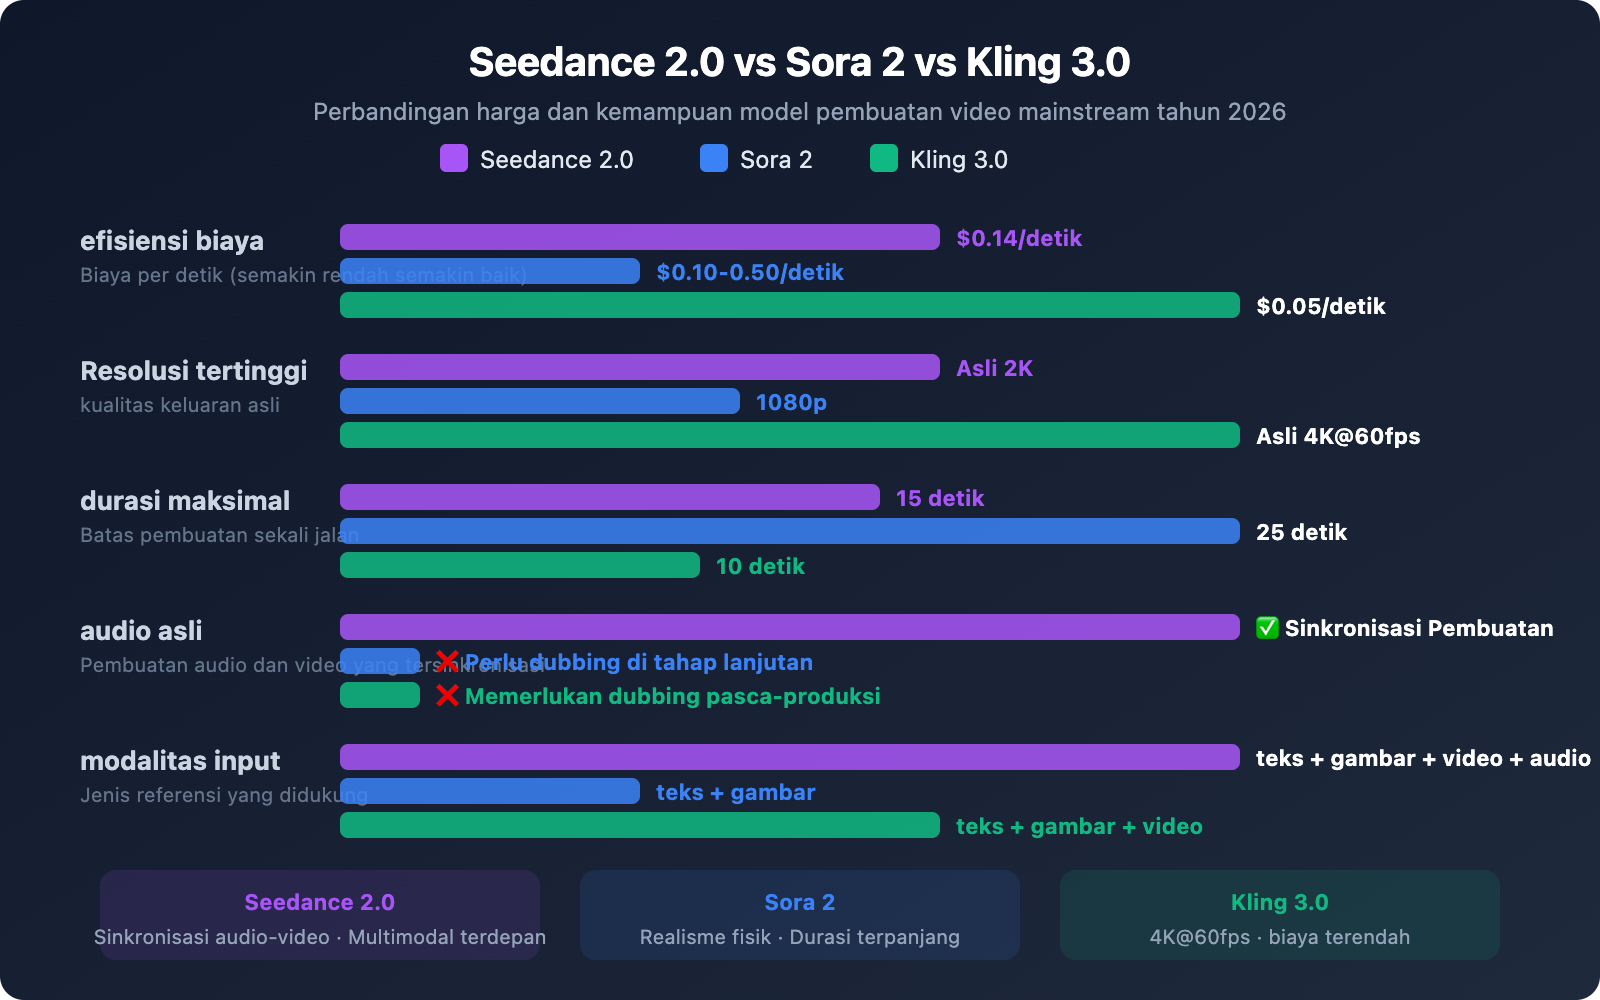
Task: Toggle the Sora 2 legend entry visibility
Action: (x=775, y=159)
